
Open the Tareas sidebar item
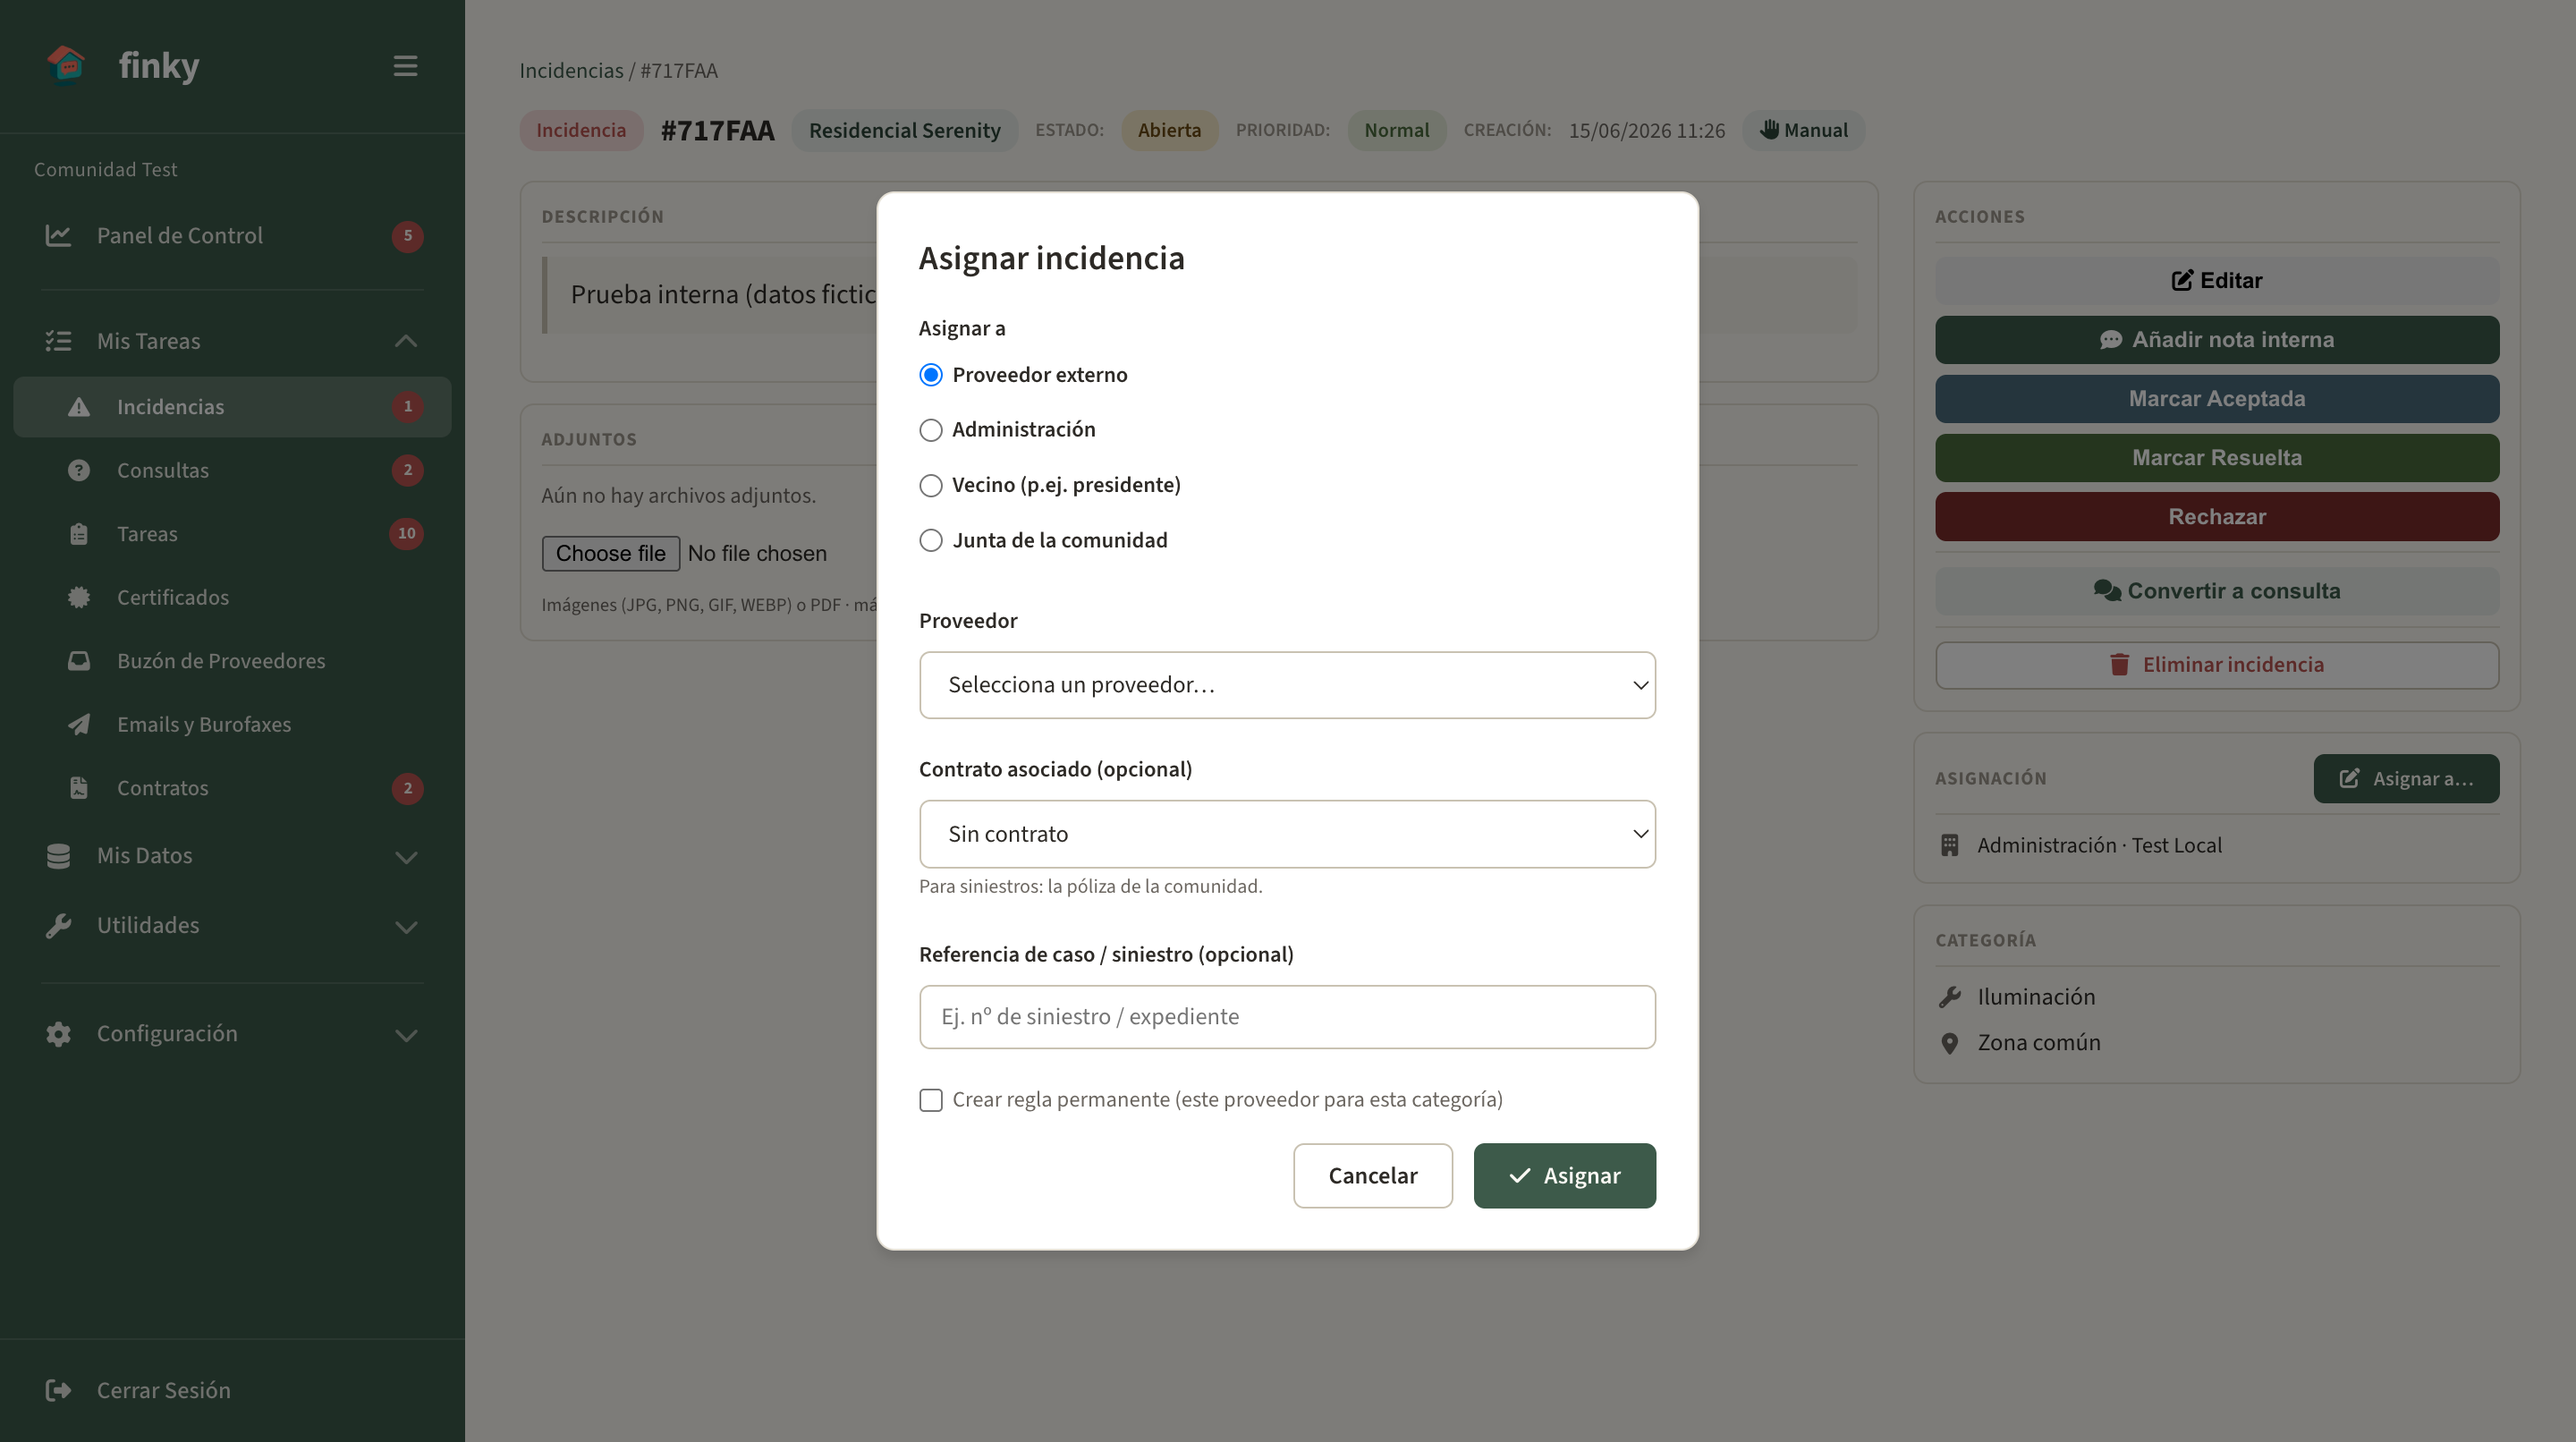(232, 534)
